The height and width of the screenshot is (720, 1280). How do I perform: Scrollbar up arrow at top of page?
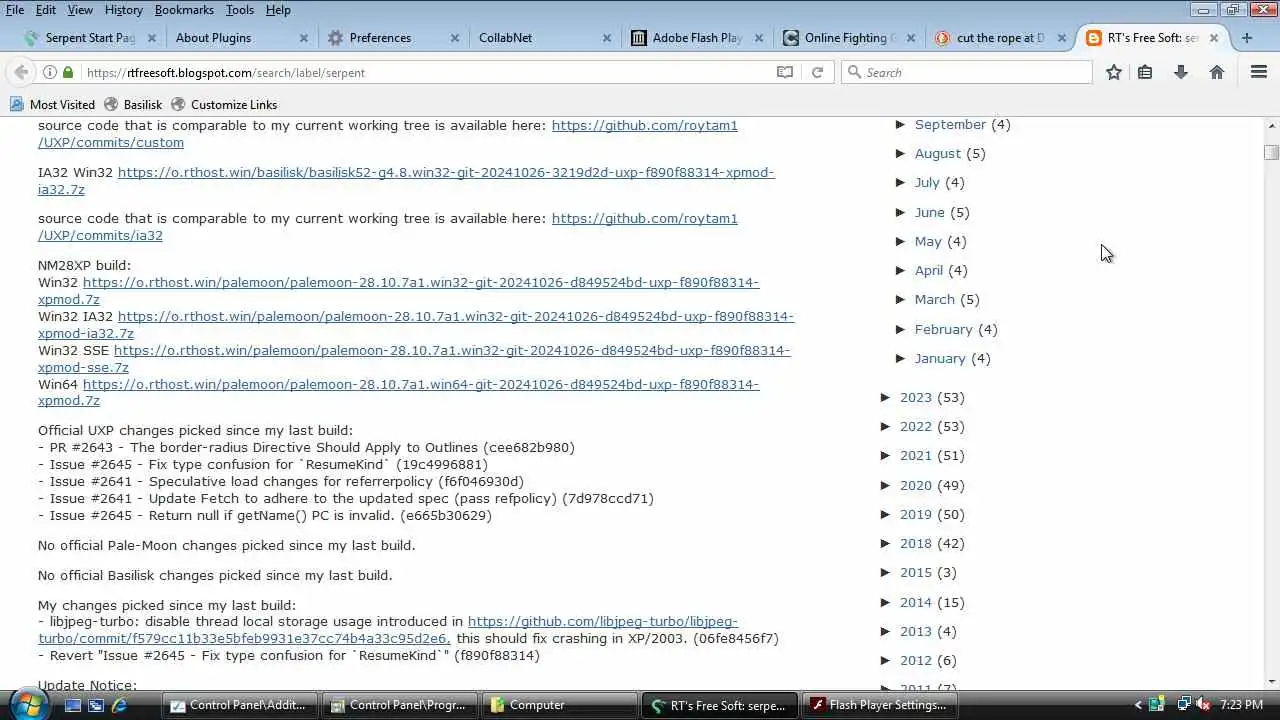click(1271, 125)
